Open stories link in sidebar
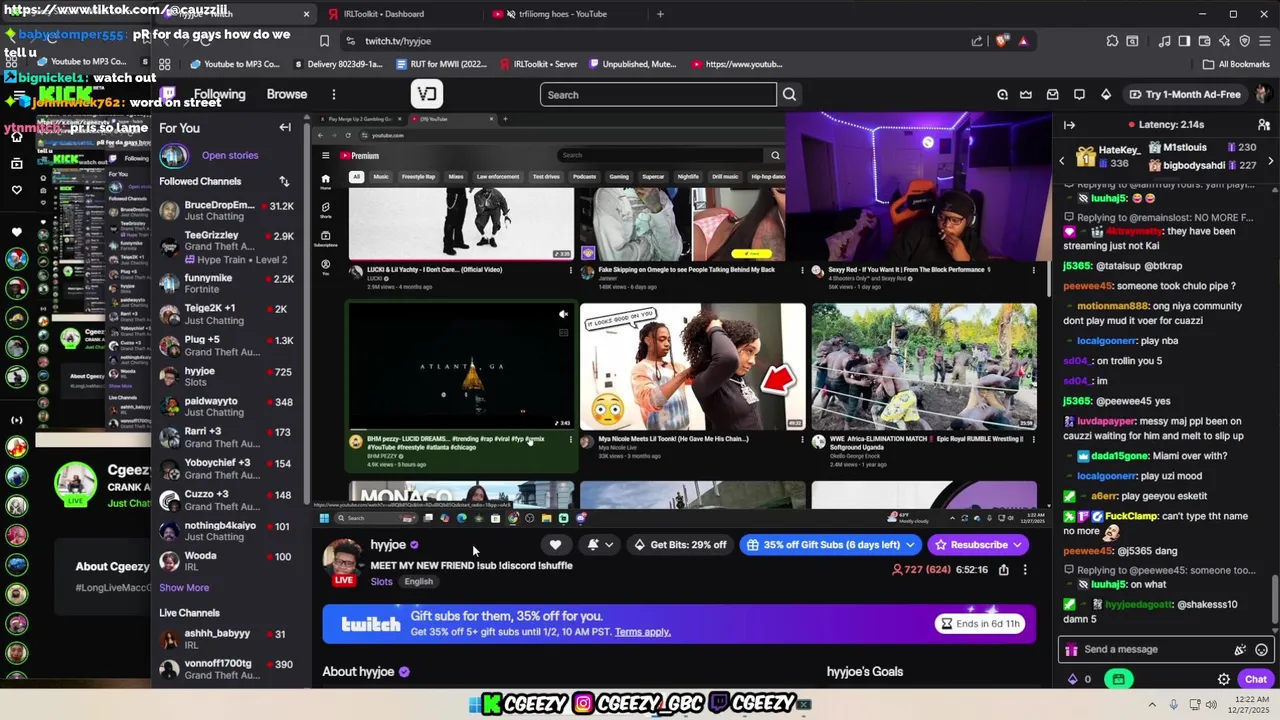This screenshot has width=1280, height=720. [230, 155]
